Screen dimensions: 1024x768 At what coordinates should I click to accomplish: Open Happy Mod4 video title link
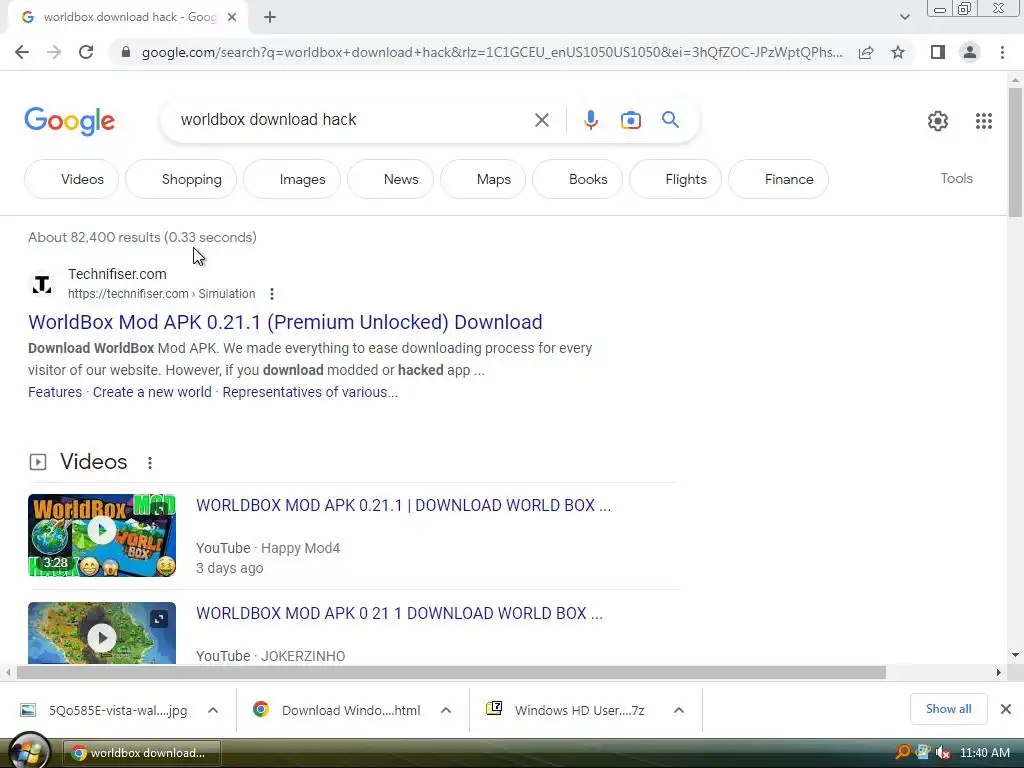[404, 505]
